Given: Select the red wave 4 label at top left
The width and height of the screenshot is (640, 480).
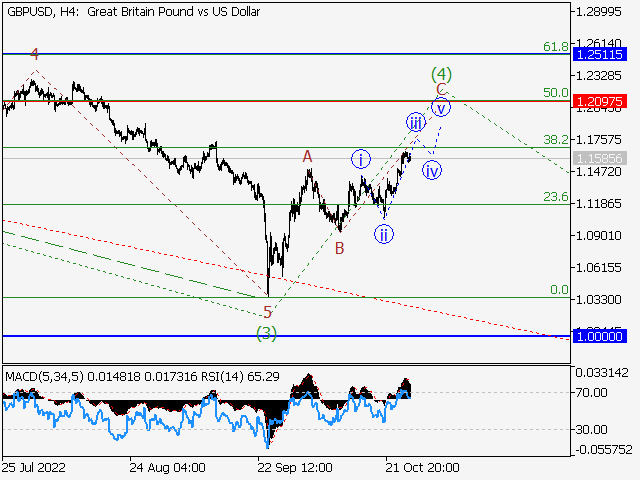Looking at the screenshot, I should pyautogui.click(x=35, y=53).
